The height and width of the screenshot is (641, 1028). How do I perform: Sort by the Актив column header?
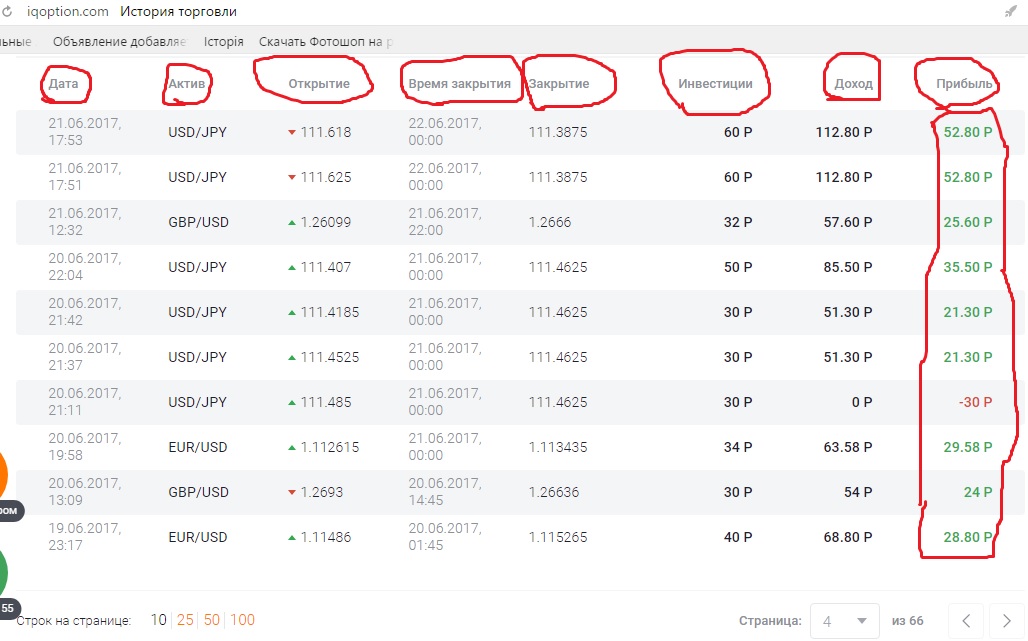[x=186, y=84]
